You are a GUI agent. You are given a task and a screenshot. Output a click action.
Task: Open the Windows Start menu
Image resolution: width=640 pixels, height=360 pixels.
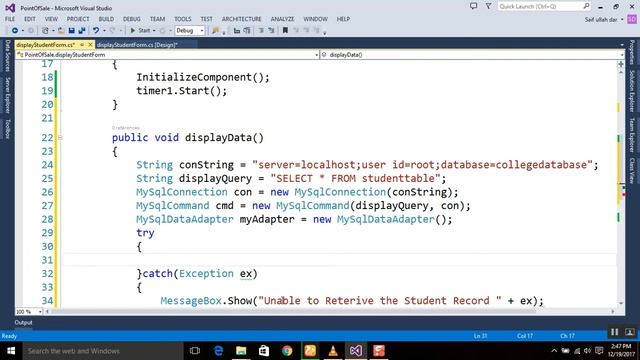[11, 351]
